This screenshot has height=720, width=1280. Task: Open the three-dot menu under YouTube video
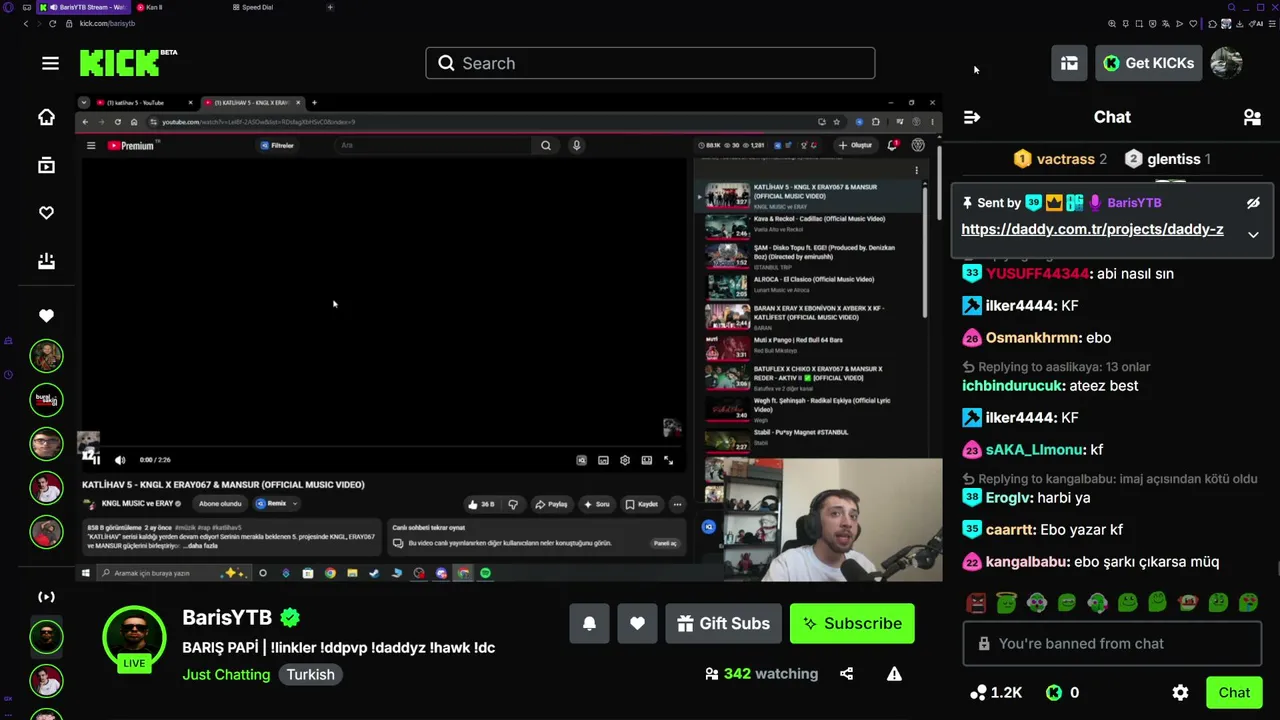[677, 504]
